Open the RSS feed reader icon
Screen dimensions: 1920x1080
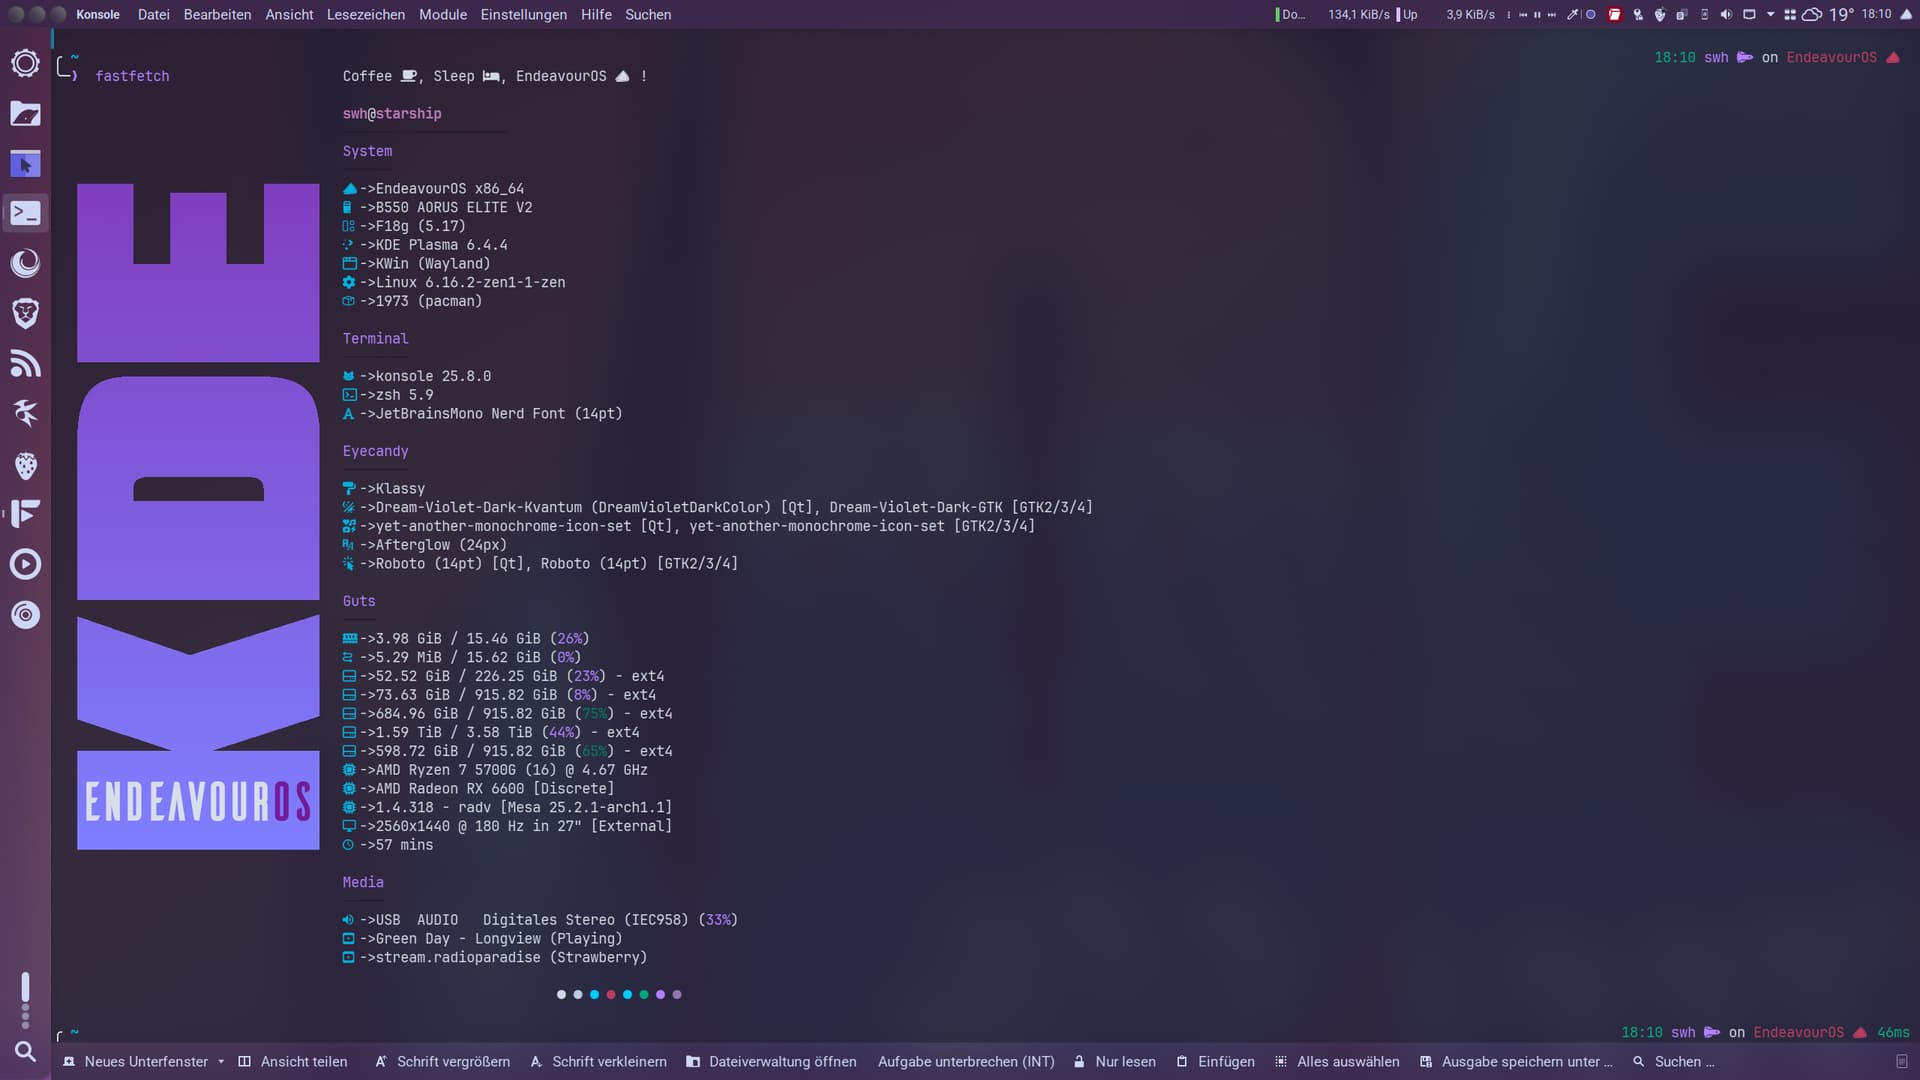coord(26,363)
